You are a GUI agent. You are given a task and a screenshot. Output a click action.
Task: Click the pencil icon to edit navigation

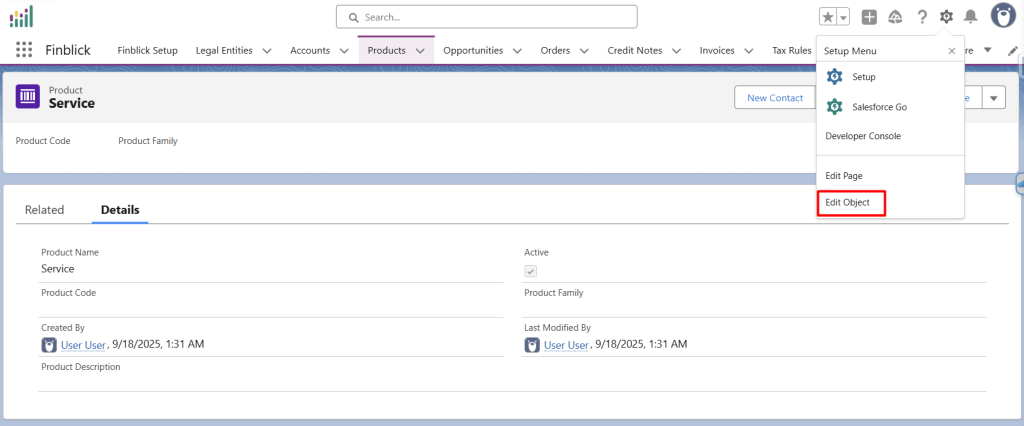pos(1012,50)
